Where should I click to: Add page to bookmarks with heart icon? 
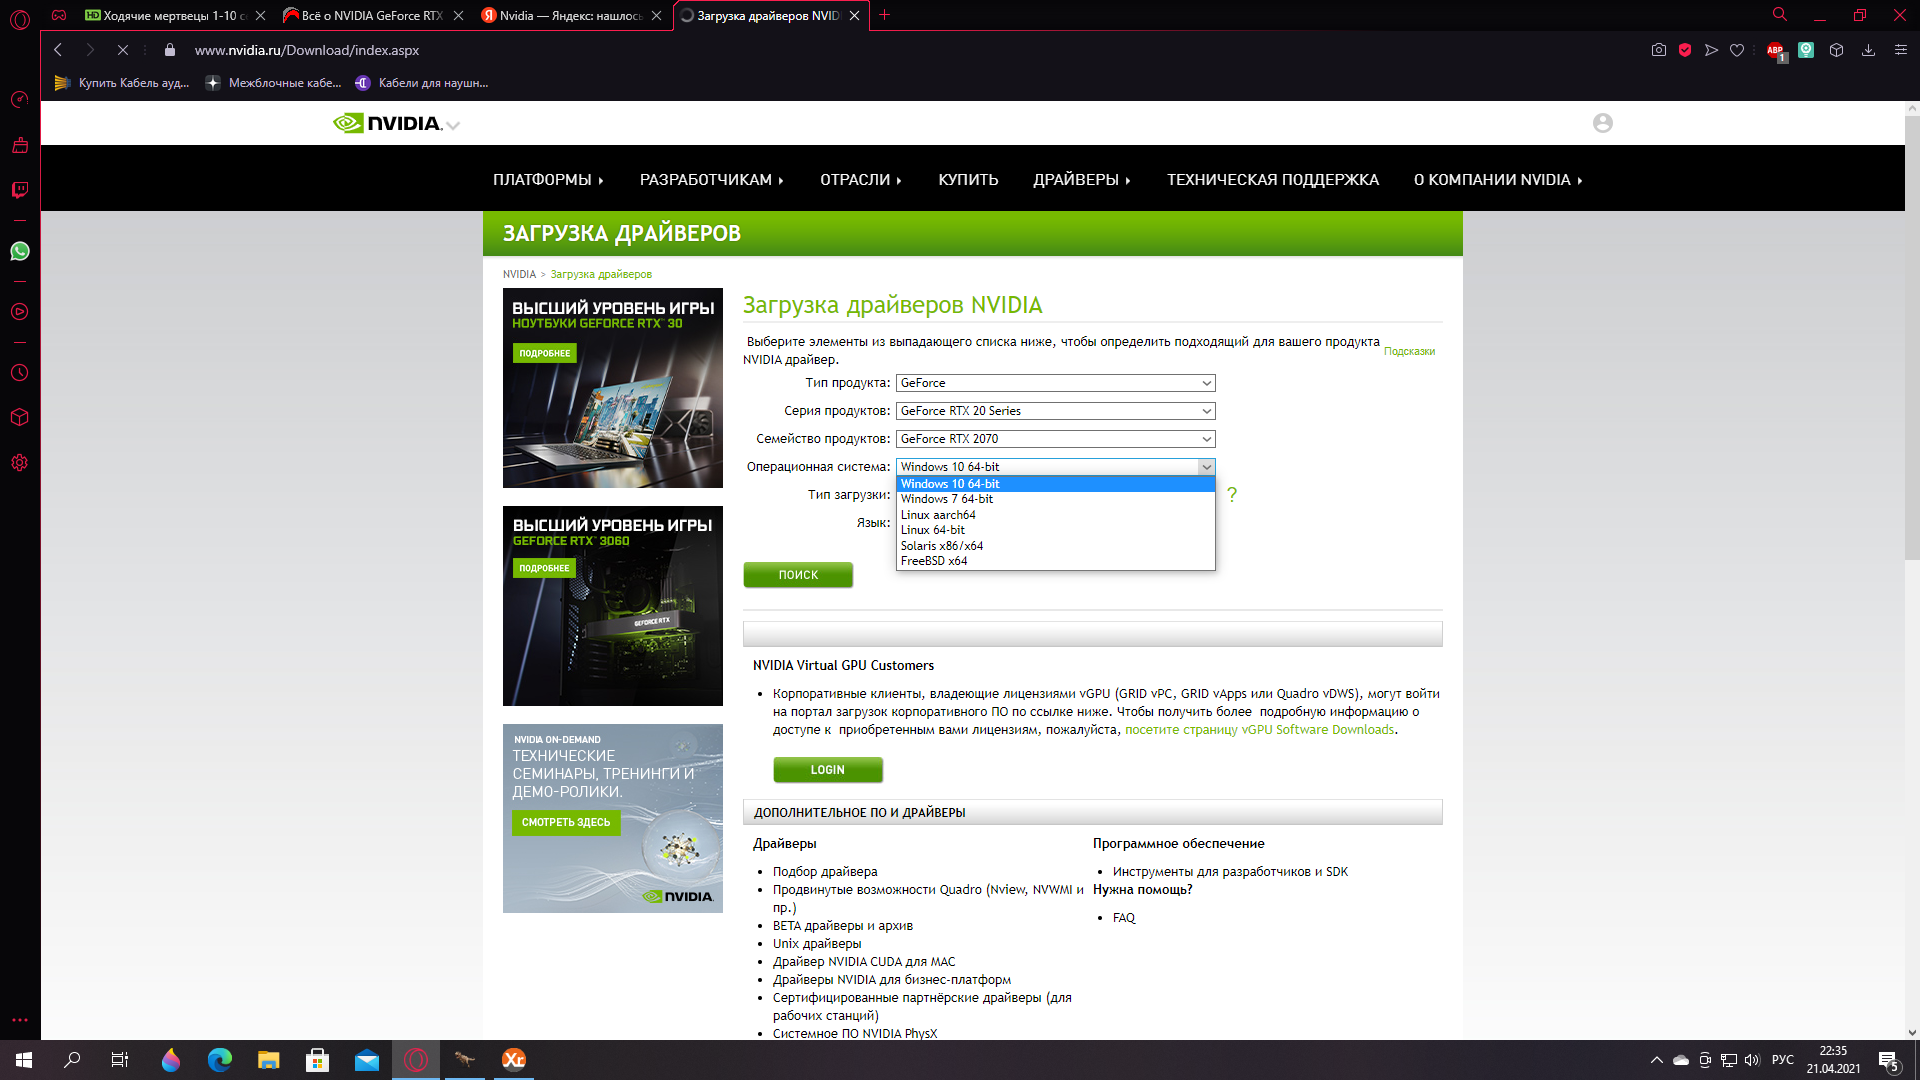pyautogui.click(x=1737, y=50)
